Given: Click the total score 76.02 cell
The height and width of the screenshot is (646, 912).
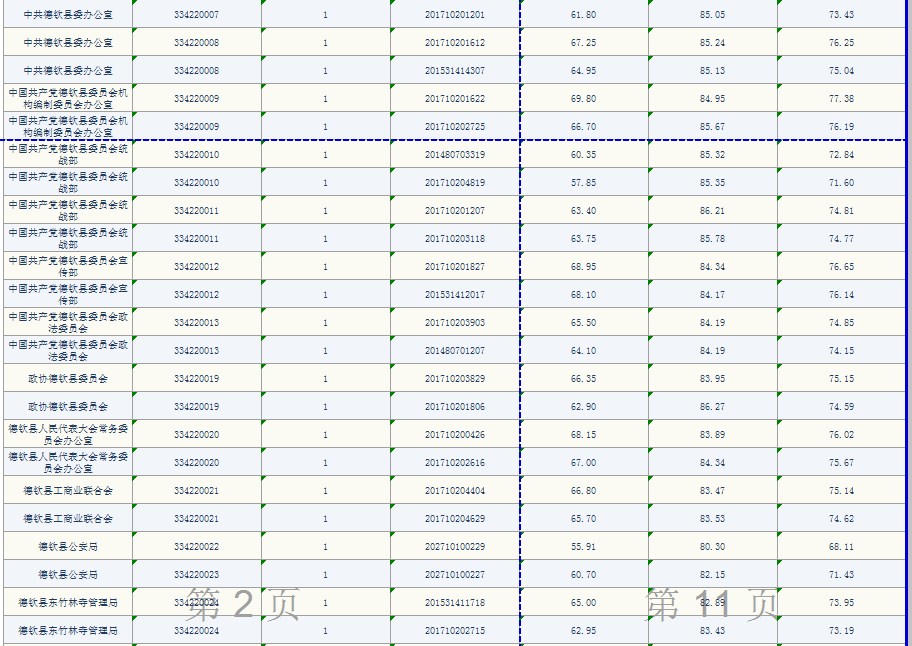Looking at the screenshot, I should pyautogui.click(x=841, y=435).
